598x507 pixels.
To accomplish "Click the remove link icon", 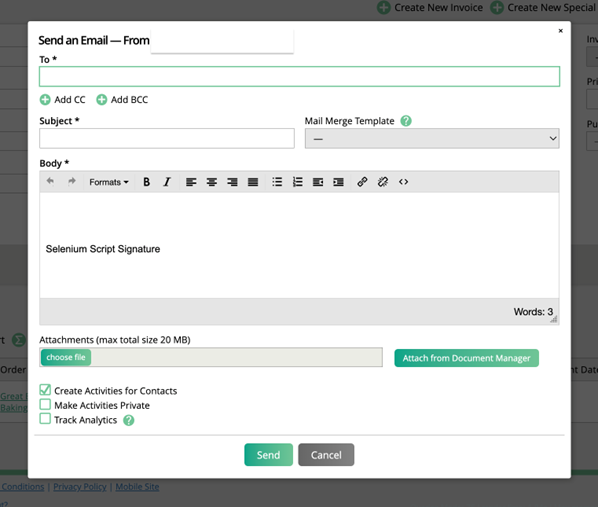I will 383,182.
